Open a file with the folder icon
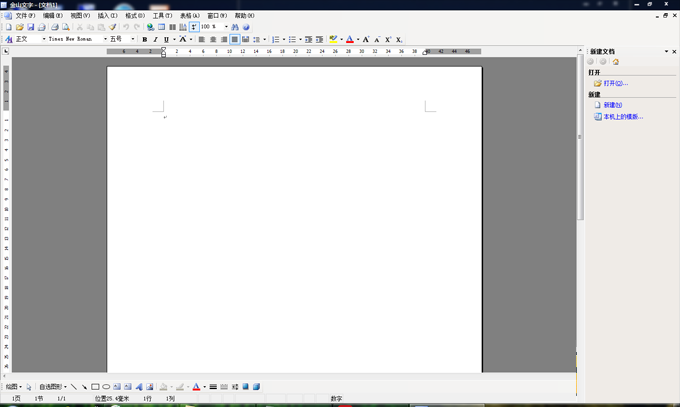This screenshot has height=407, width=680. (20, 27)
